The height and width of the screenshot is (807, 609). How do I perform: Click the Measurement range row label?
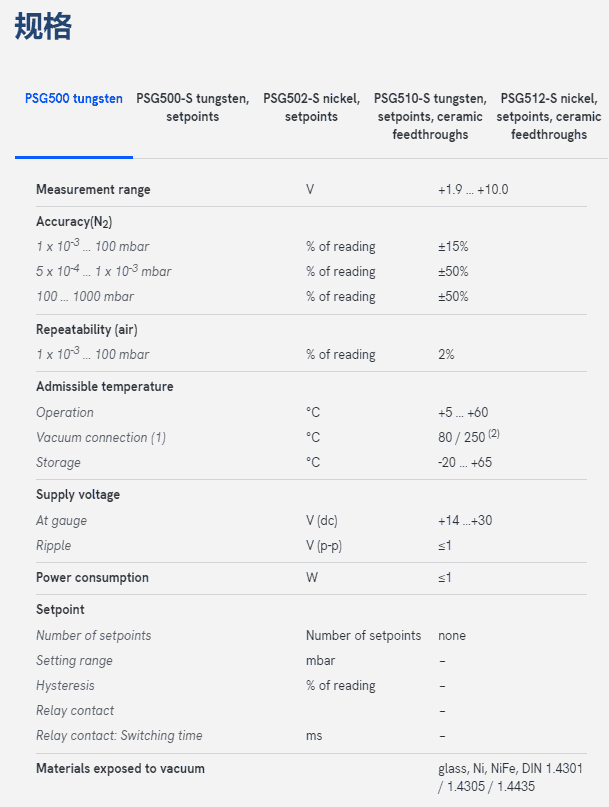click(x=93, y=189)
